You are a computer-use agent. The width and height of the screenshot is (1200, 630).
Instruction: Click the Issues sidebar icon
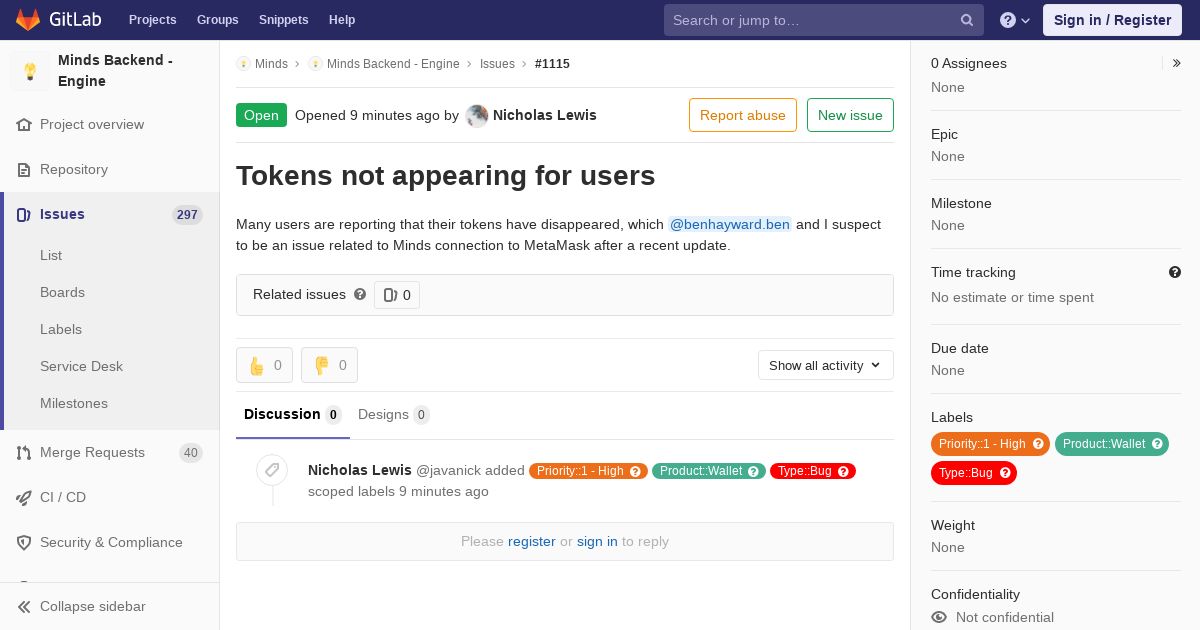[24, 215]
